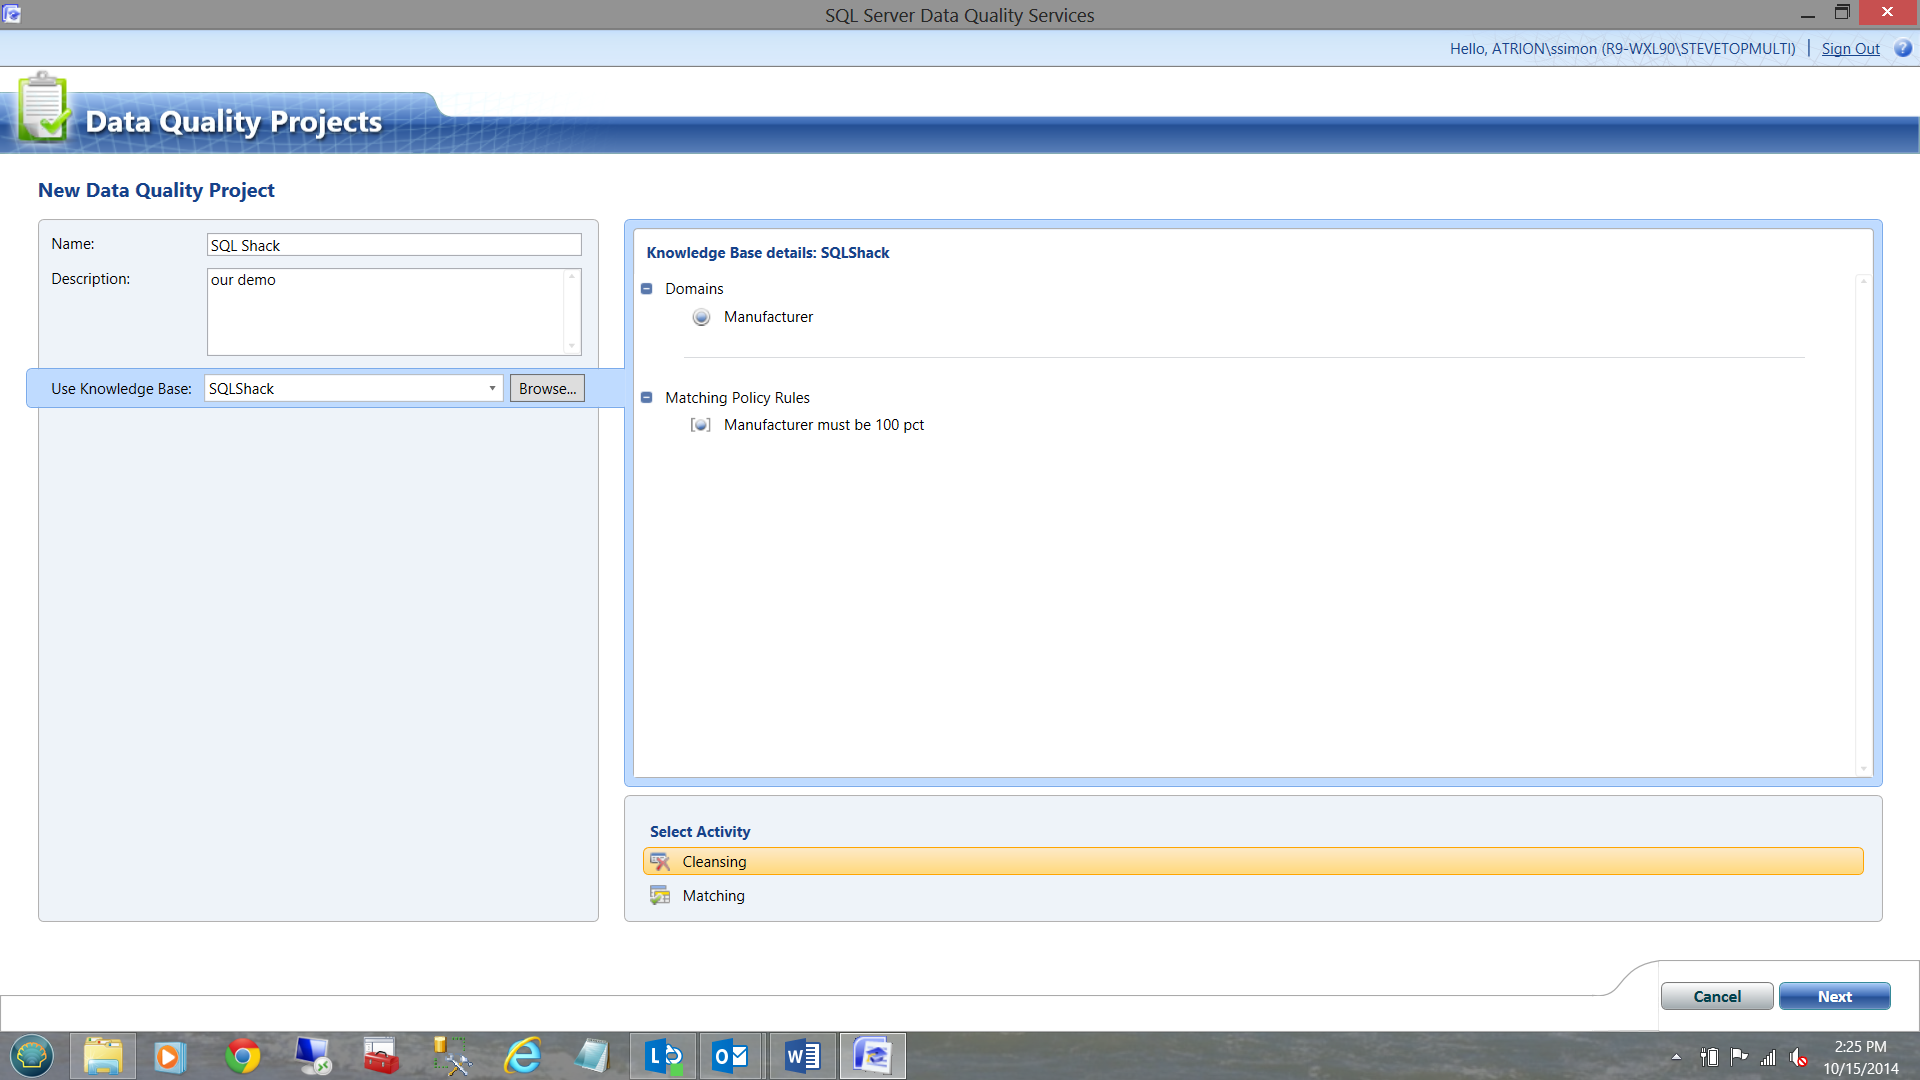1920x1080 pixels.
Task: Open Microsoft Word from the taskbar
Action: (x=802, y=1056)
